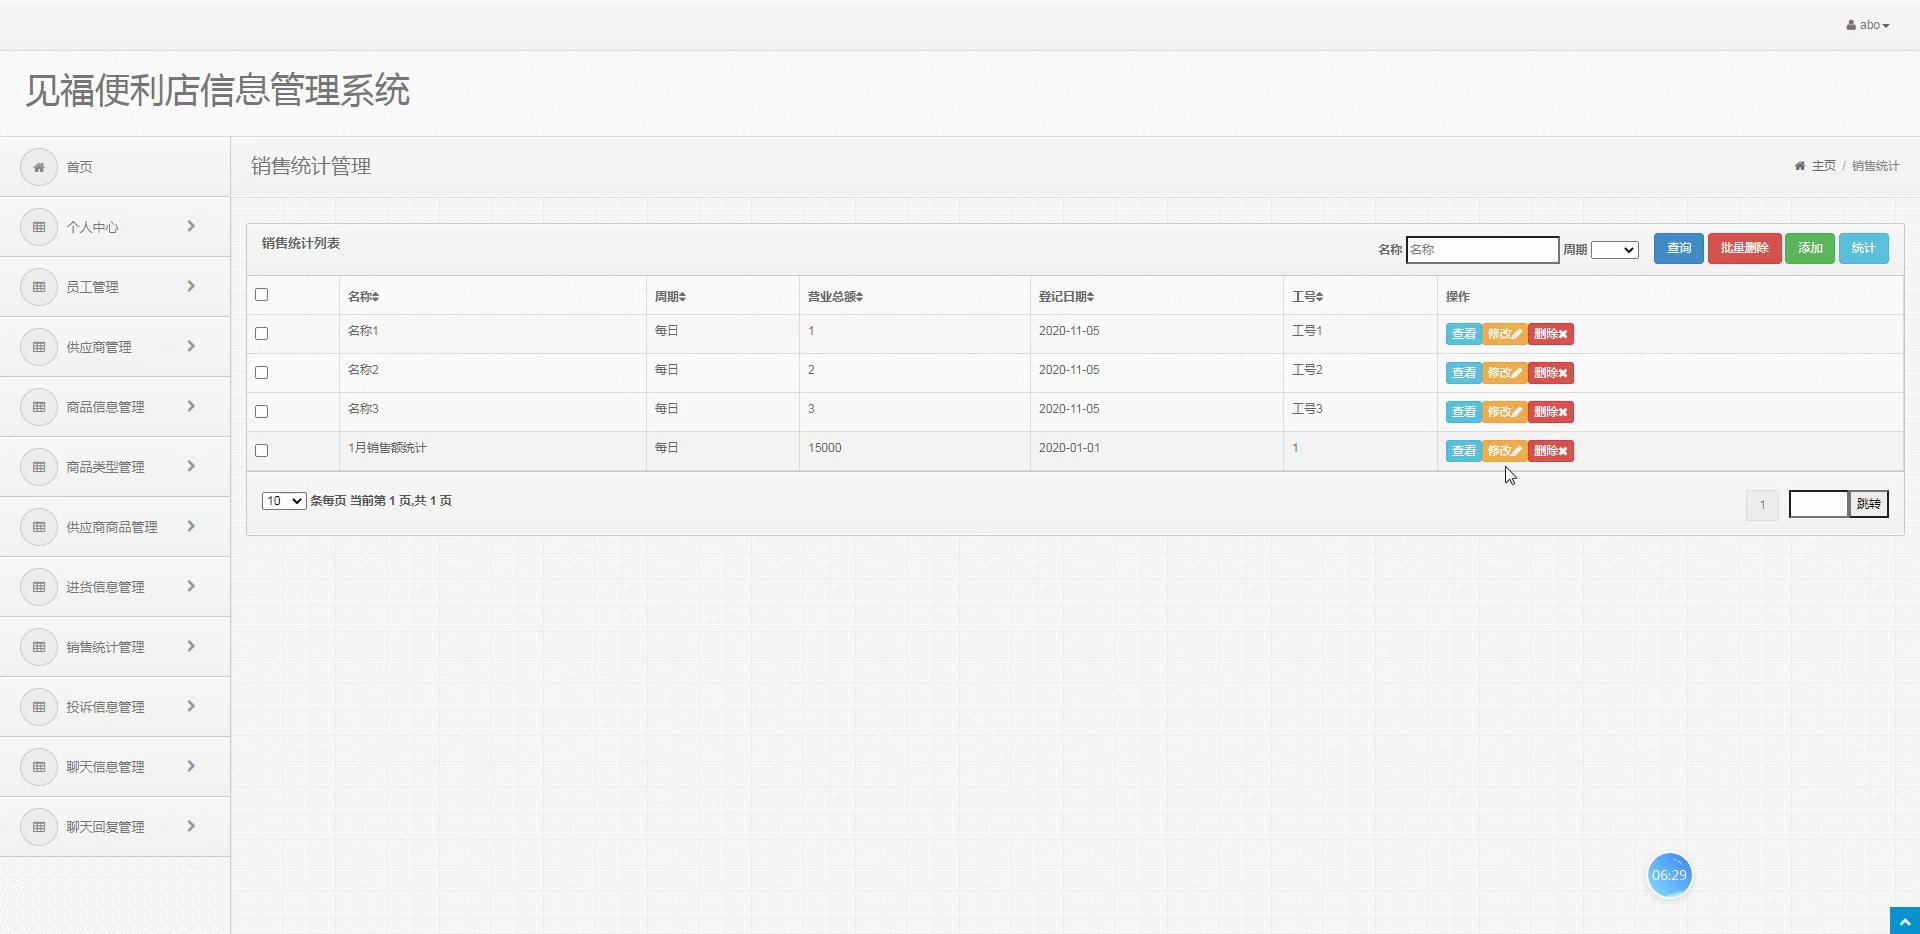
Task: Click the blue 06:29 timer bubble
Action: point(1669,875)
